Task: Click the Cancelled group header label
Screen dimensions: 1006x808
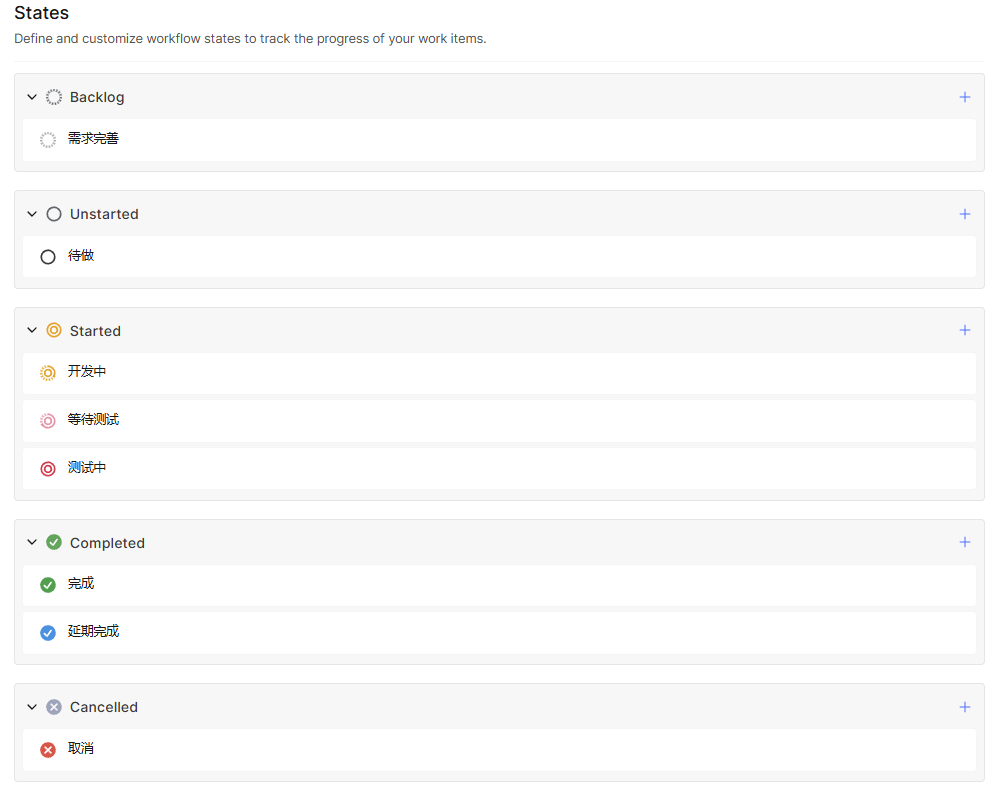Action: pos(104,707)
